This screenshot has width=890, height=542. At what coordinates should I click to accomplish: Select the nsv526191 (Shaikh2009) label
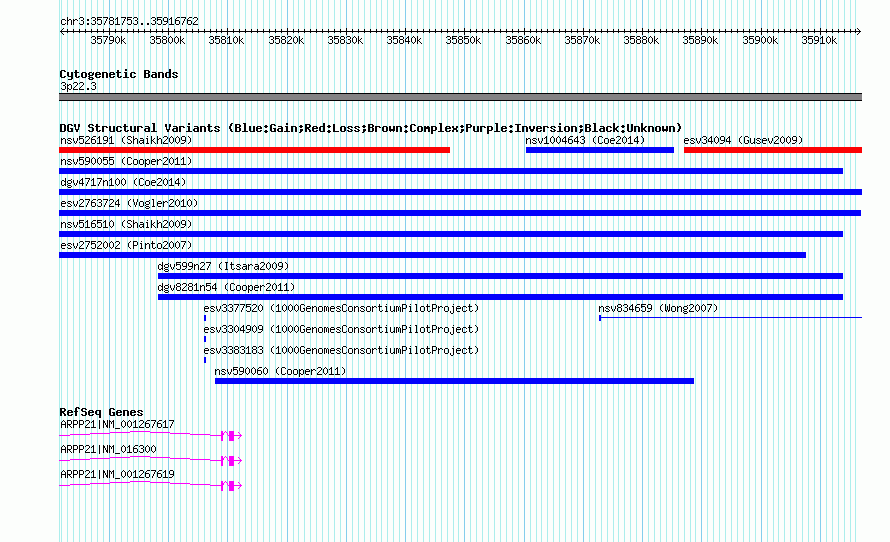[x=126, y=140]
